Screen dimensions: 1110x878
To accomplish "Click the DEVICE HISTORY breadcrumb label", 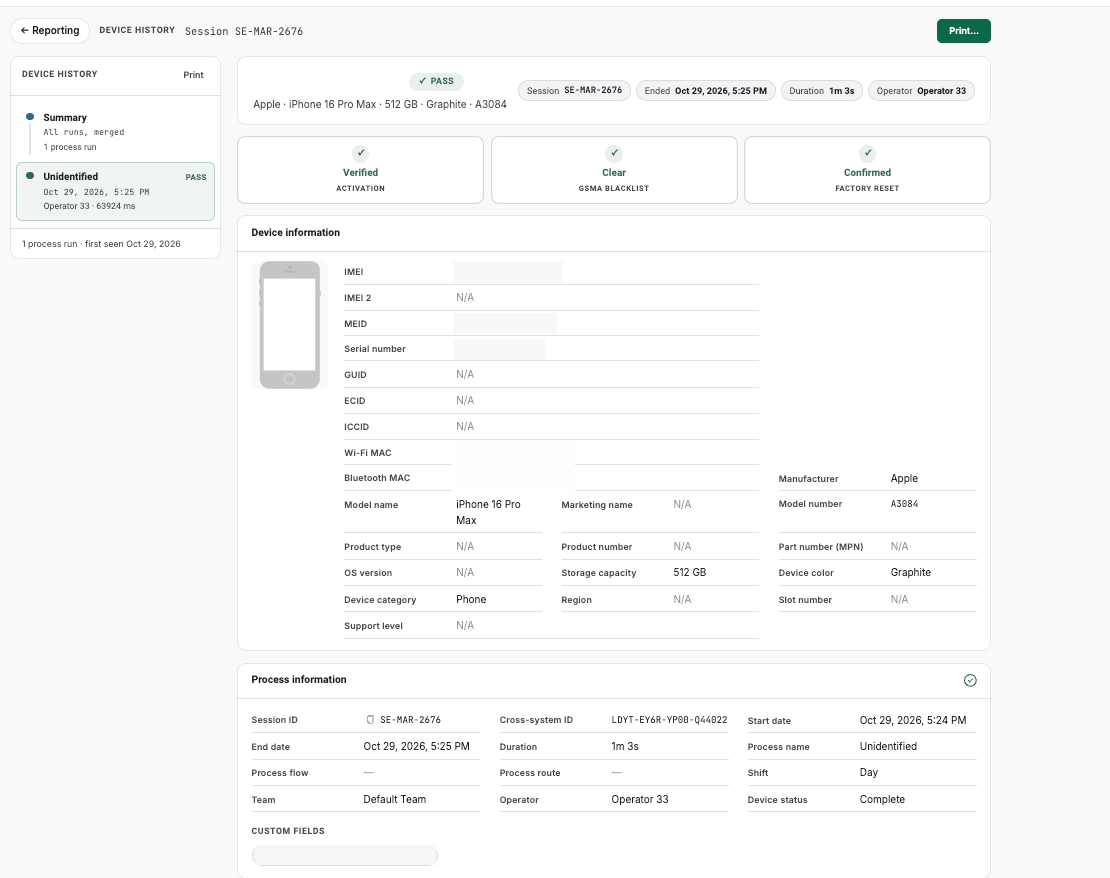I will [137, 30].
